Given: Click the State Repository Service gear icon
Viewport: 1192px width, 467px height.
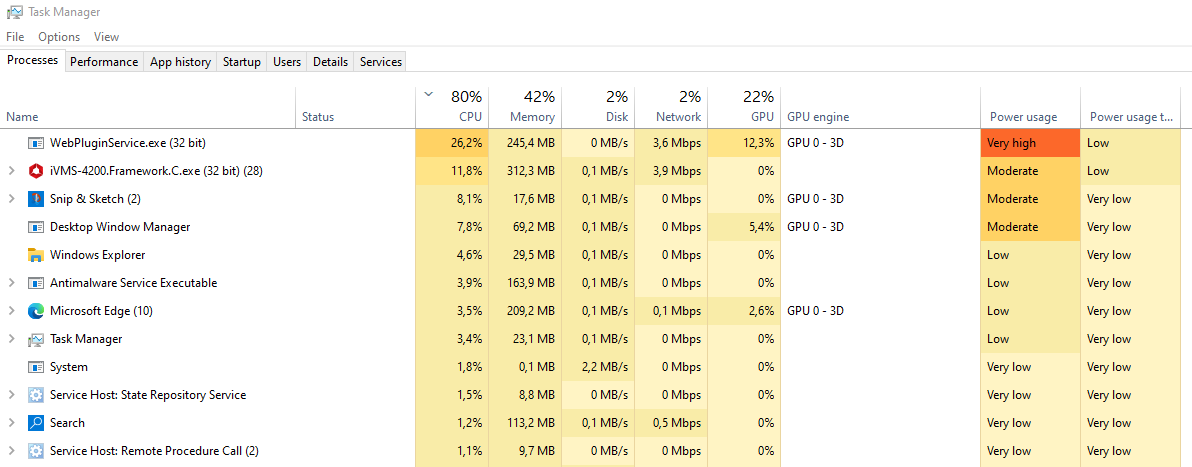Looking at the screenshot, I should click(x=36, y=395).
